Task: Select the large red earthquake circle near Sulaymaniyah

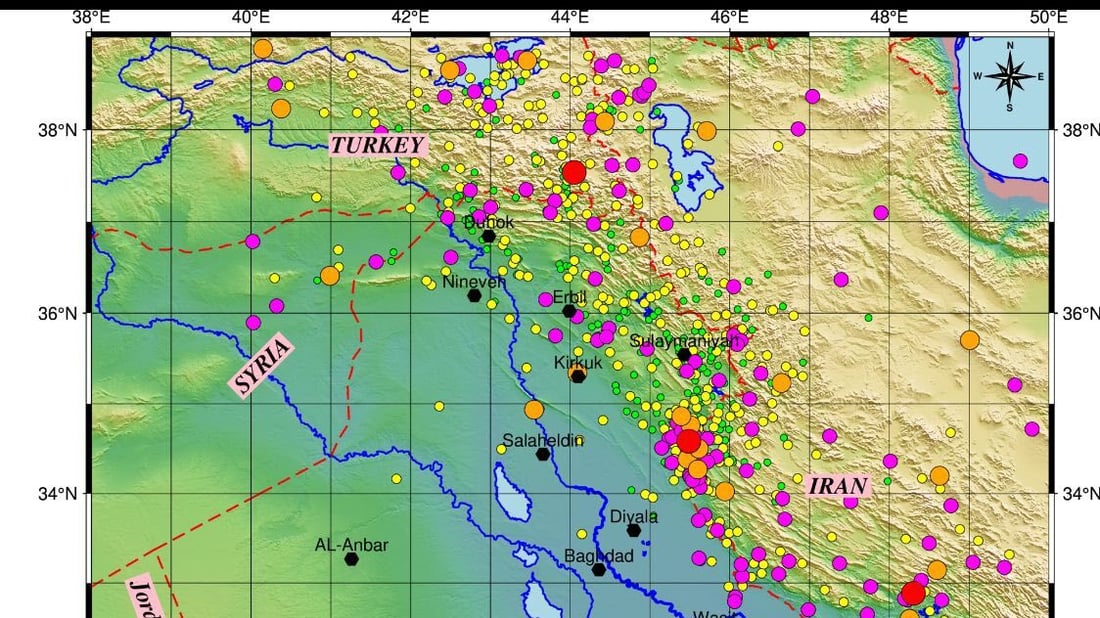Action: pyautogui.click(x=689, y=440)
